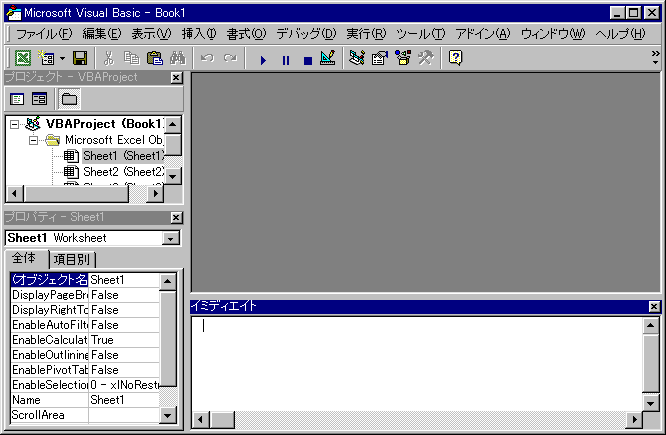
Task: Click project tree scroll down arrow
Action: [172, 176]
